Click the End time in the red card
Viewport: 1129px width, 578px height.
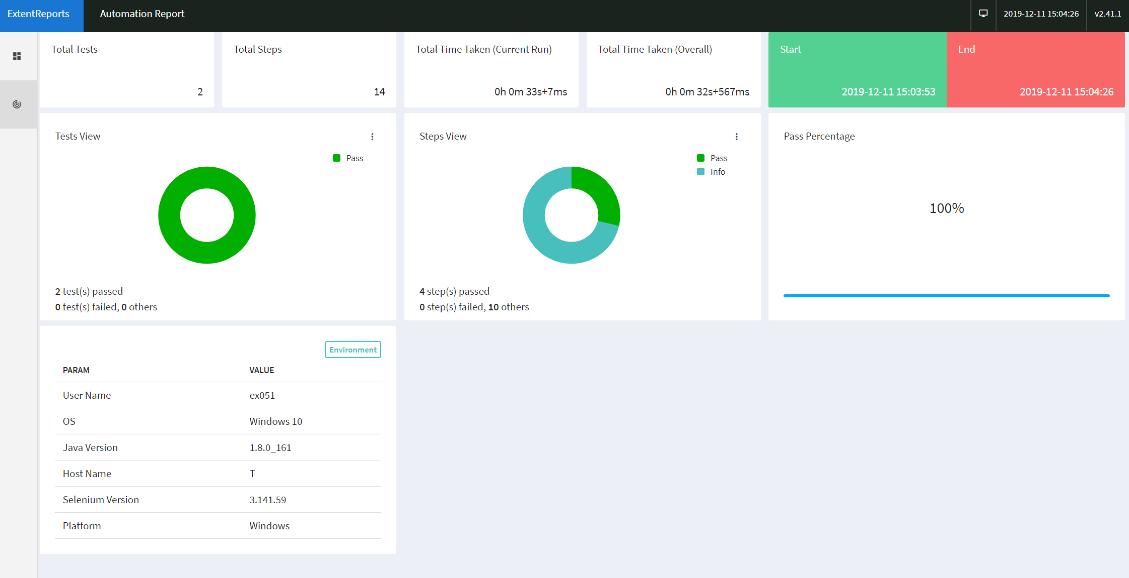pos(1066,91)
